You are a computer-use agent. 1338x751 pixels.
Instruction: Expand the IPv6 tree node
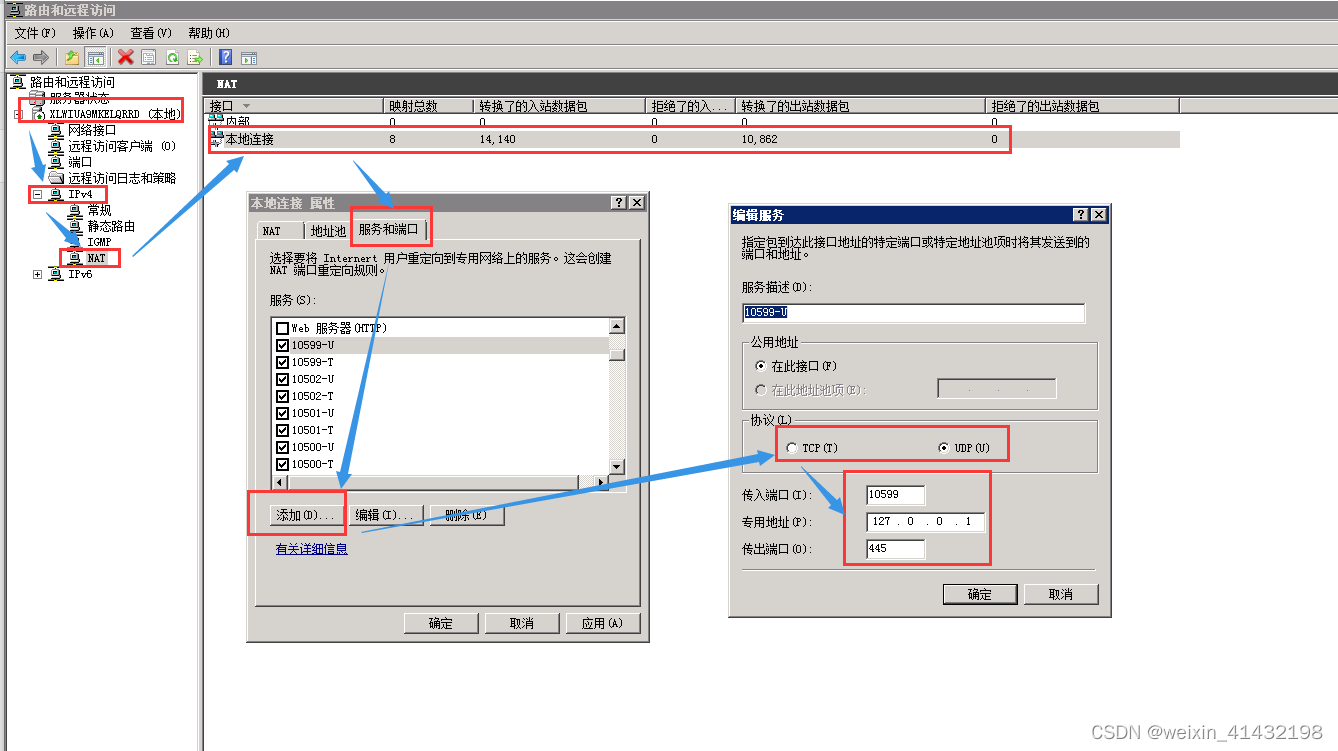pyautogui.click(x=37, y=274)
